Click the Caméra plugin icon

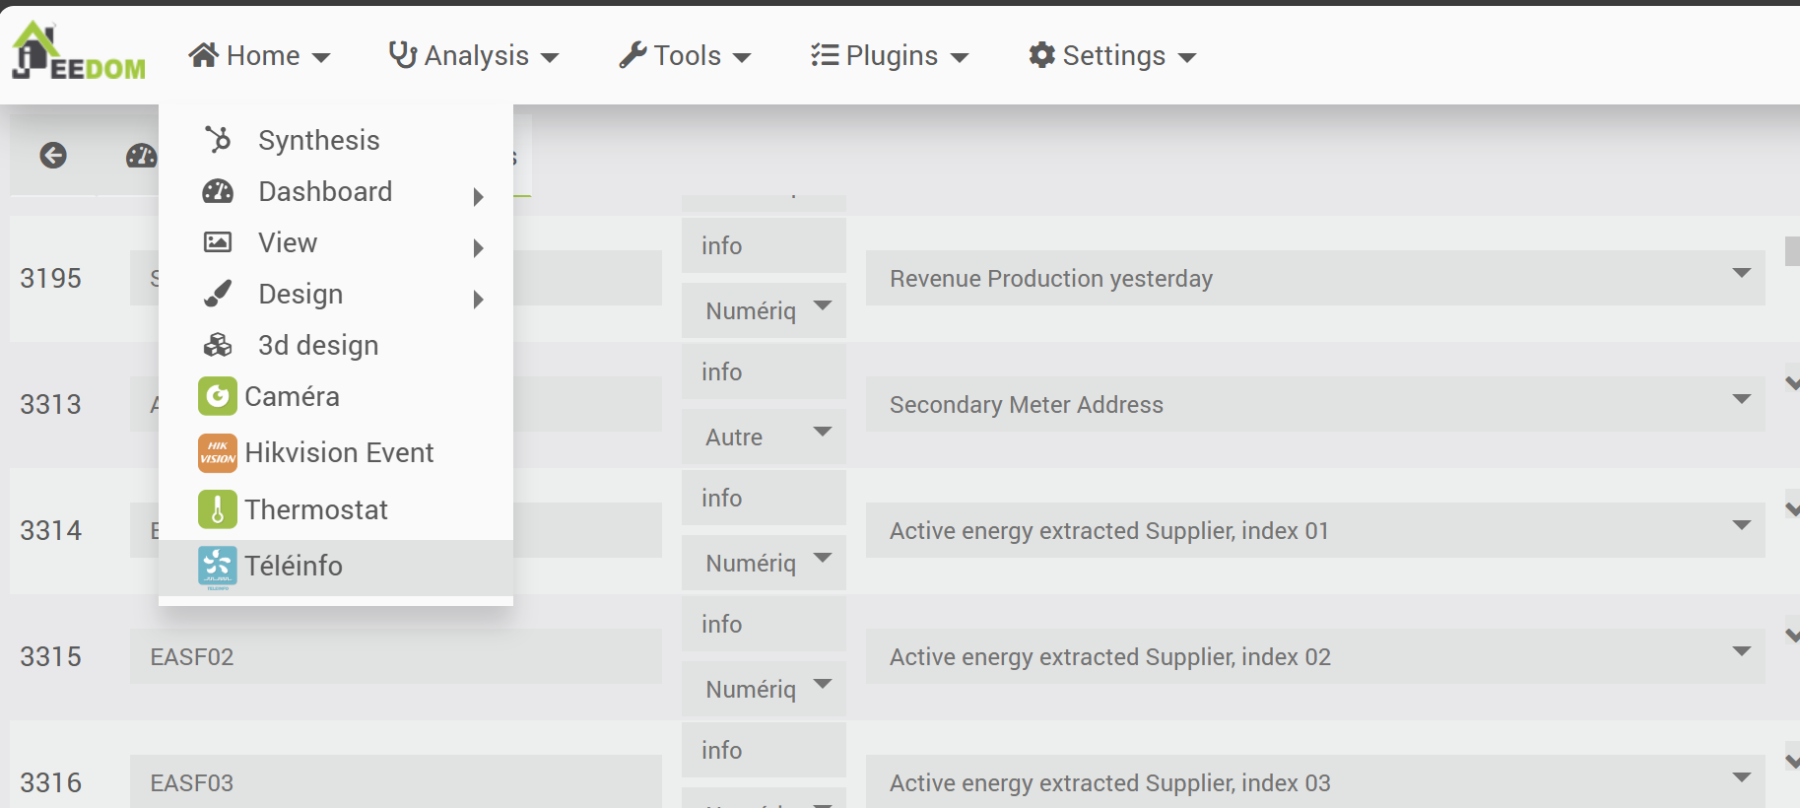pyautogui.click(x=217, y=396)
